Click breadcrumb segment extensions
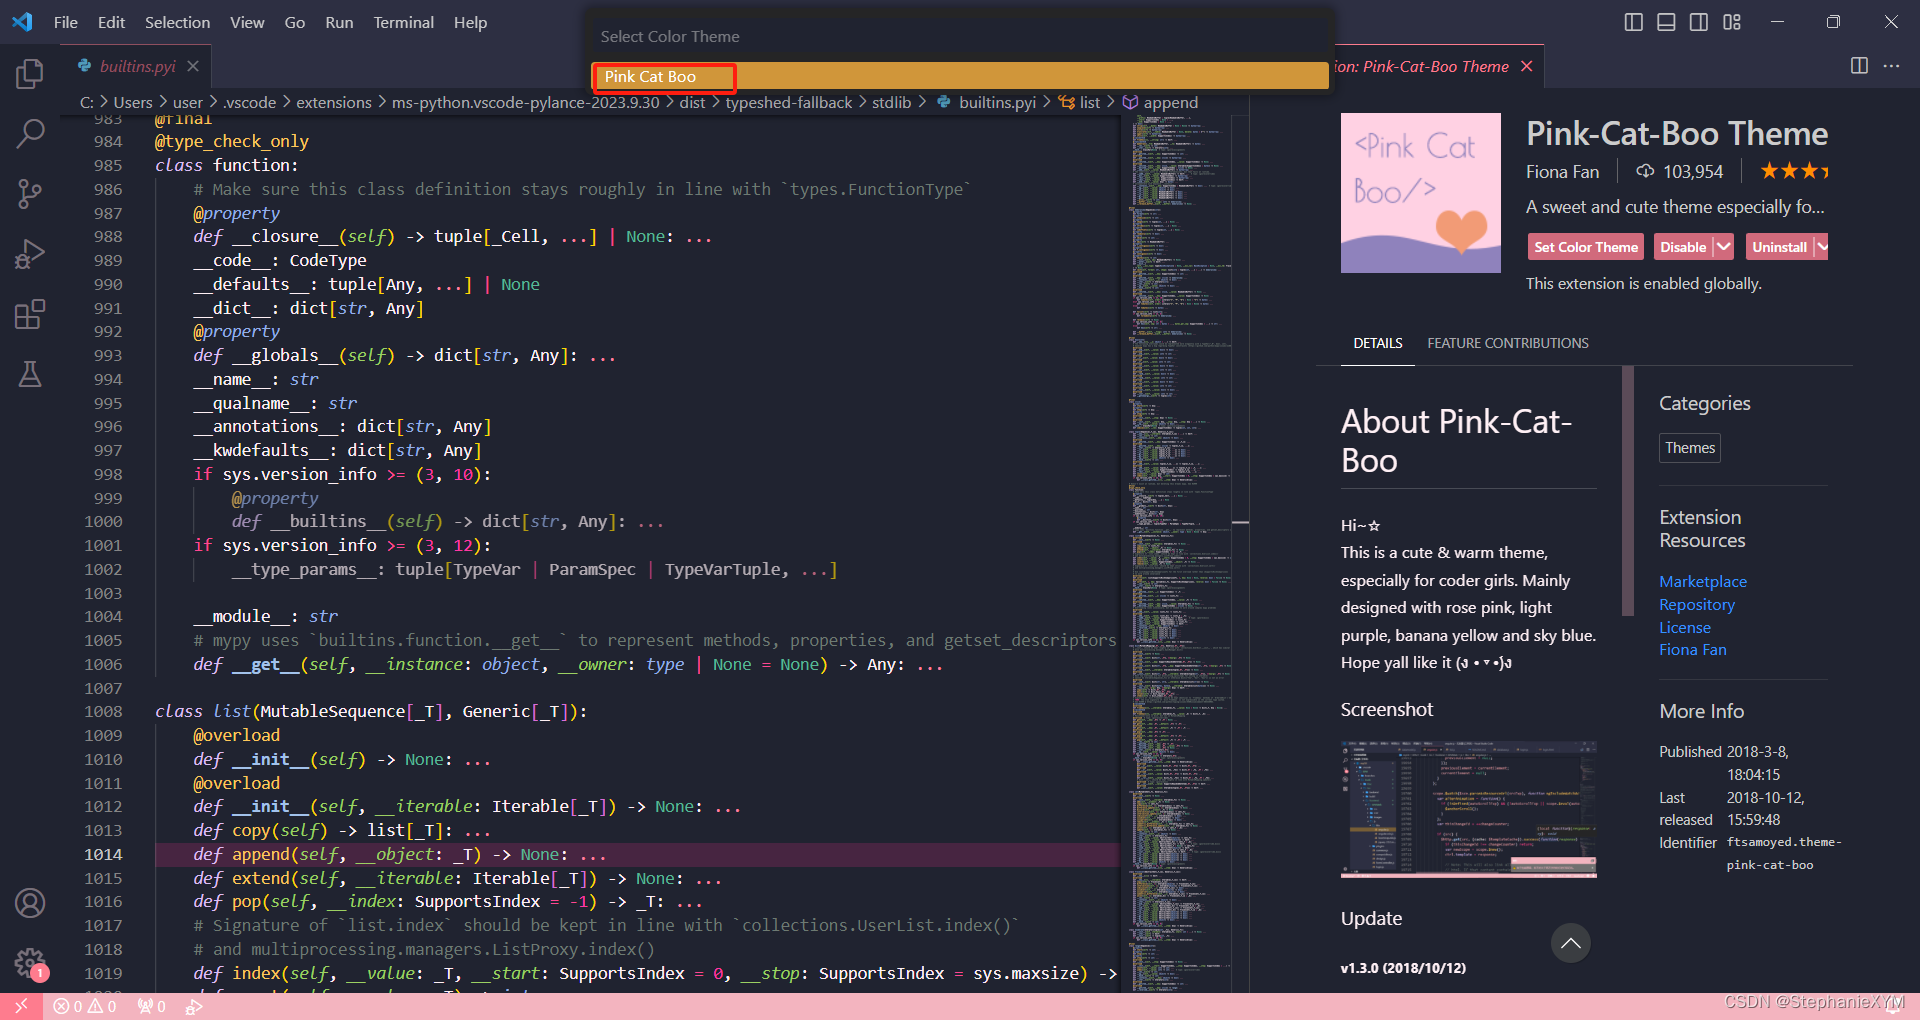 click(x=333, y=102)
